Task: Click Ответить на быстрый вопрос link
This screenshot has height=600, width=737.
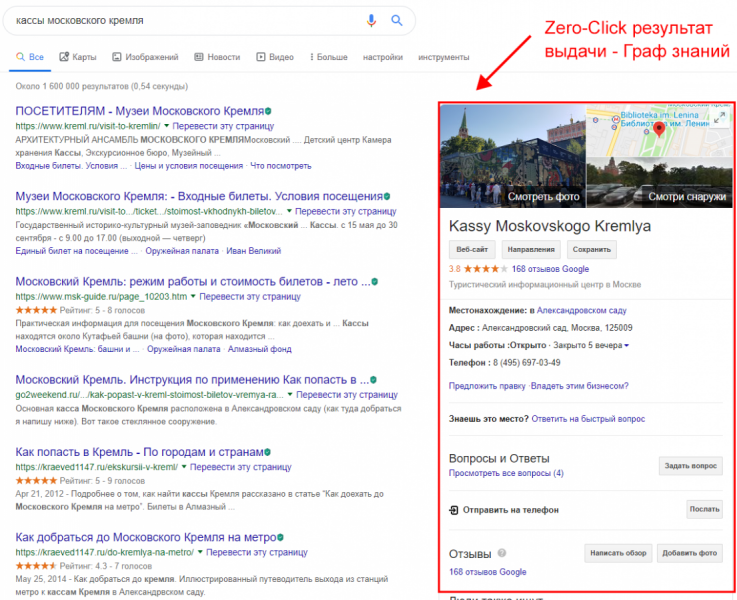Action: [588, 419]
